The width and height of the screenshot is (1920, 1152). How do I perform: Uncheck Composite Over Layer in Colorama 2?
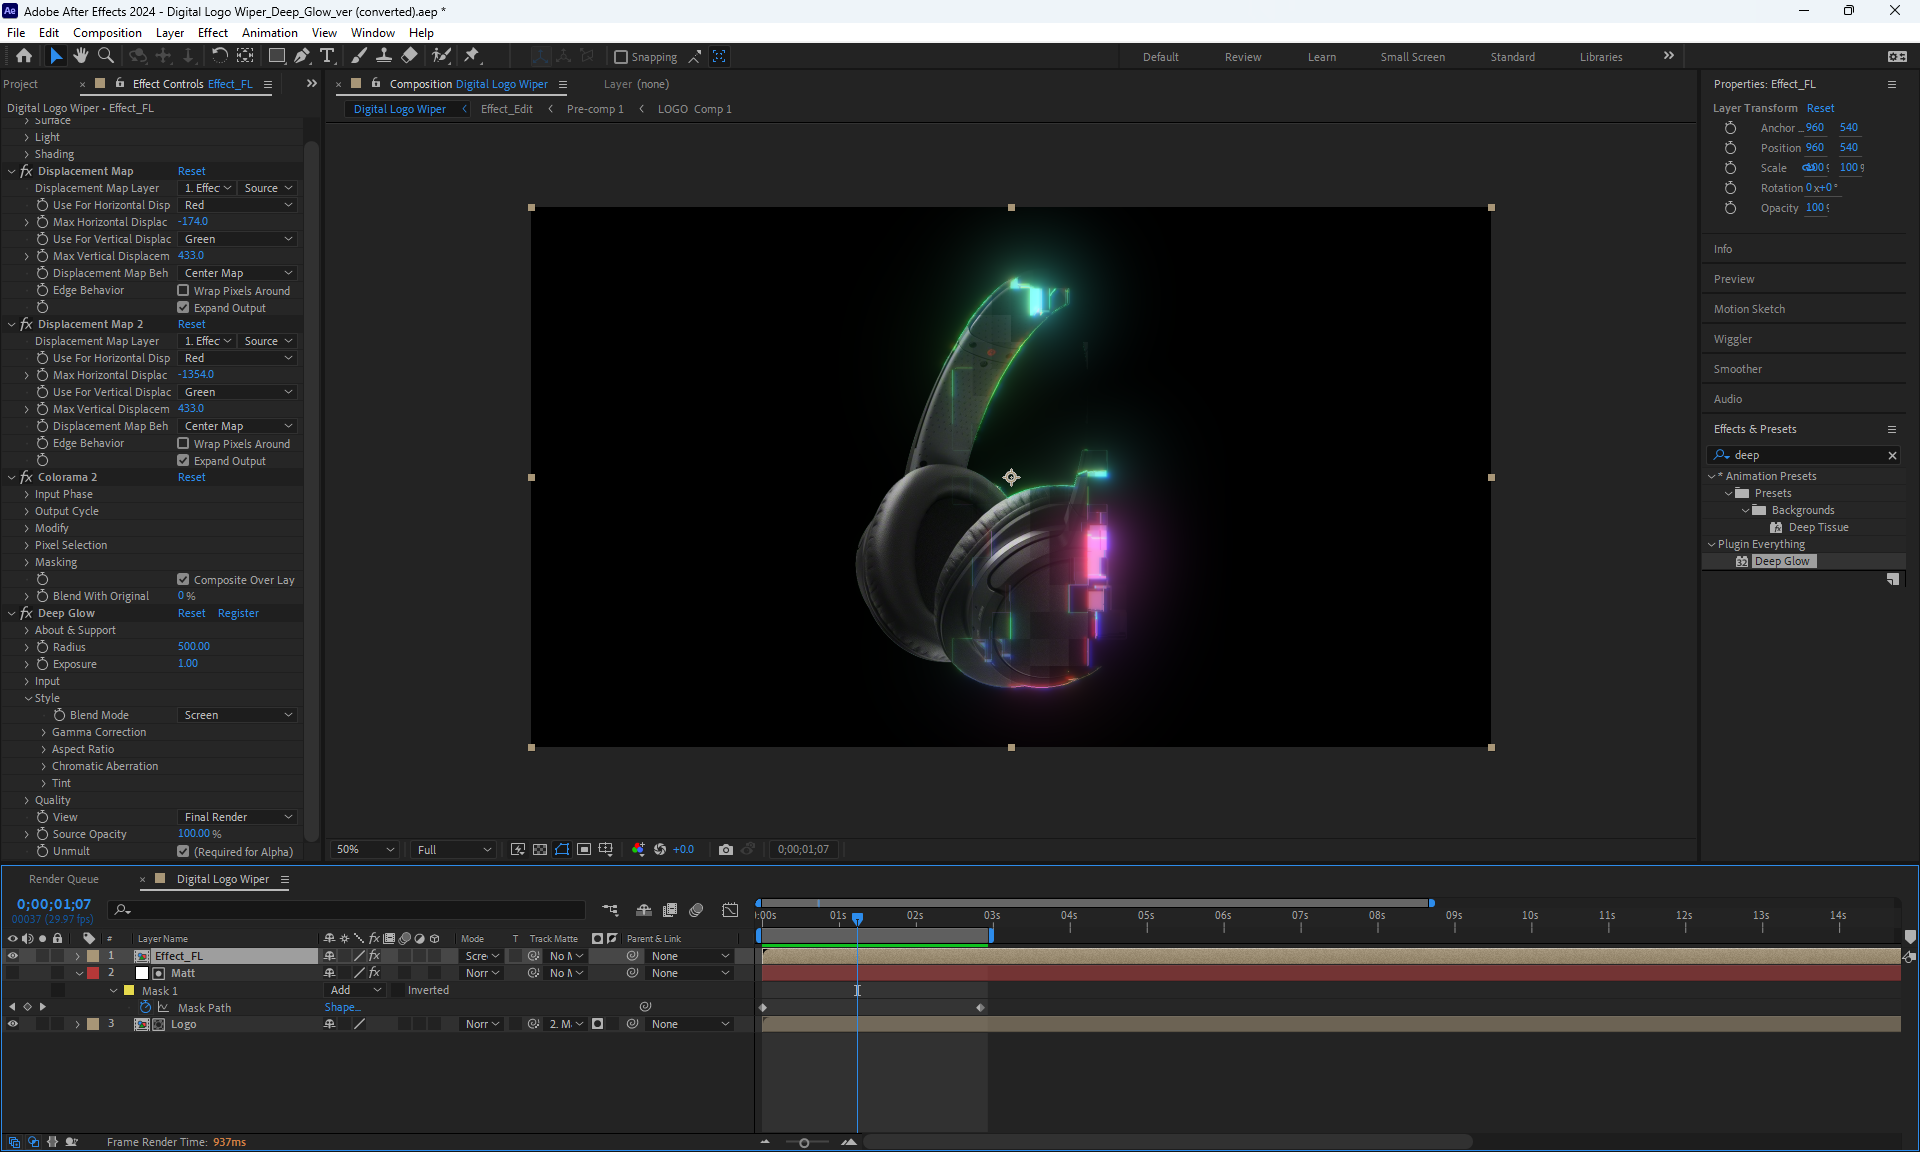pos(183,579)
